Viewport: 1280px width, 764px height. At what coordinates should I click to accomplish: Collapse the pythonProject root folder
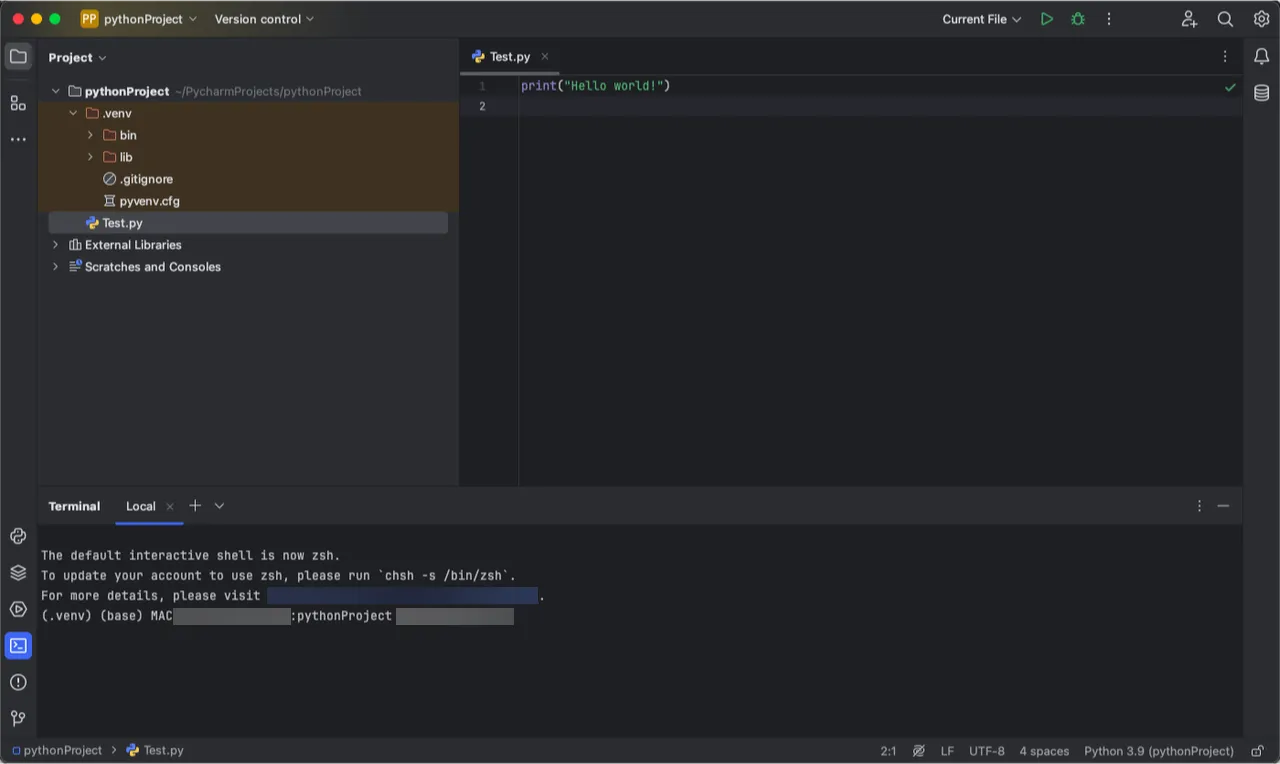click(x=56, y=91)
